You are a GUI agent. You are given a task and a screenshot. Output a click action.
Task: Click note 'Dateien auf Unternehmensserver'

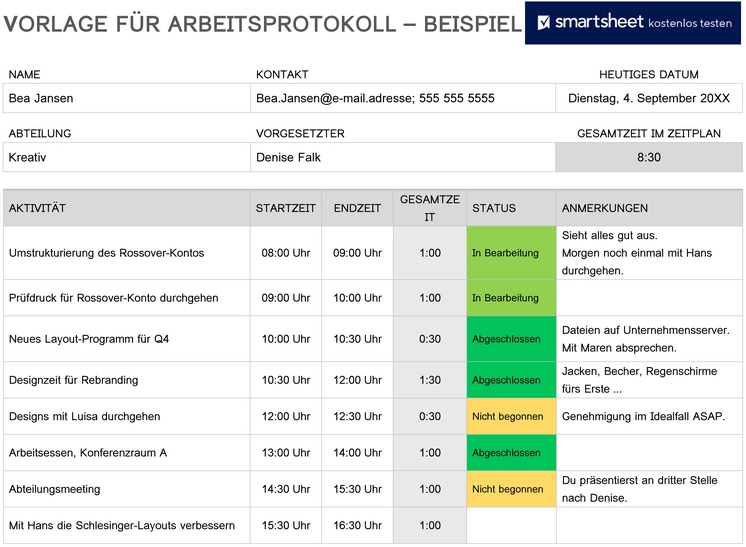tap(649, 339)
